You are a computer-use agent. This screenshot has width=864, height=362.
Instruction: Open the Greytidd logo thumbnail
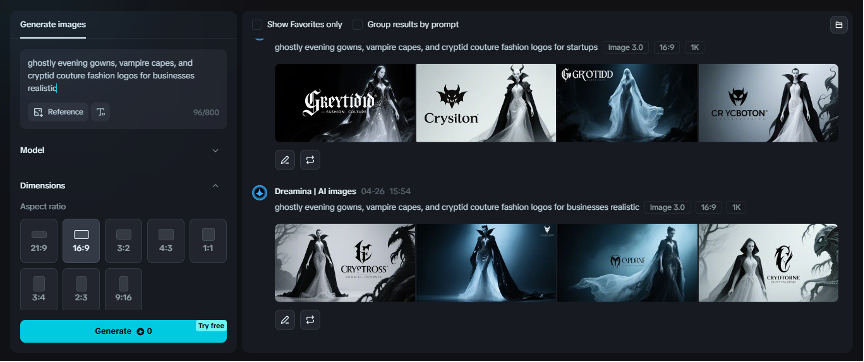click(x=345, y=103)
